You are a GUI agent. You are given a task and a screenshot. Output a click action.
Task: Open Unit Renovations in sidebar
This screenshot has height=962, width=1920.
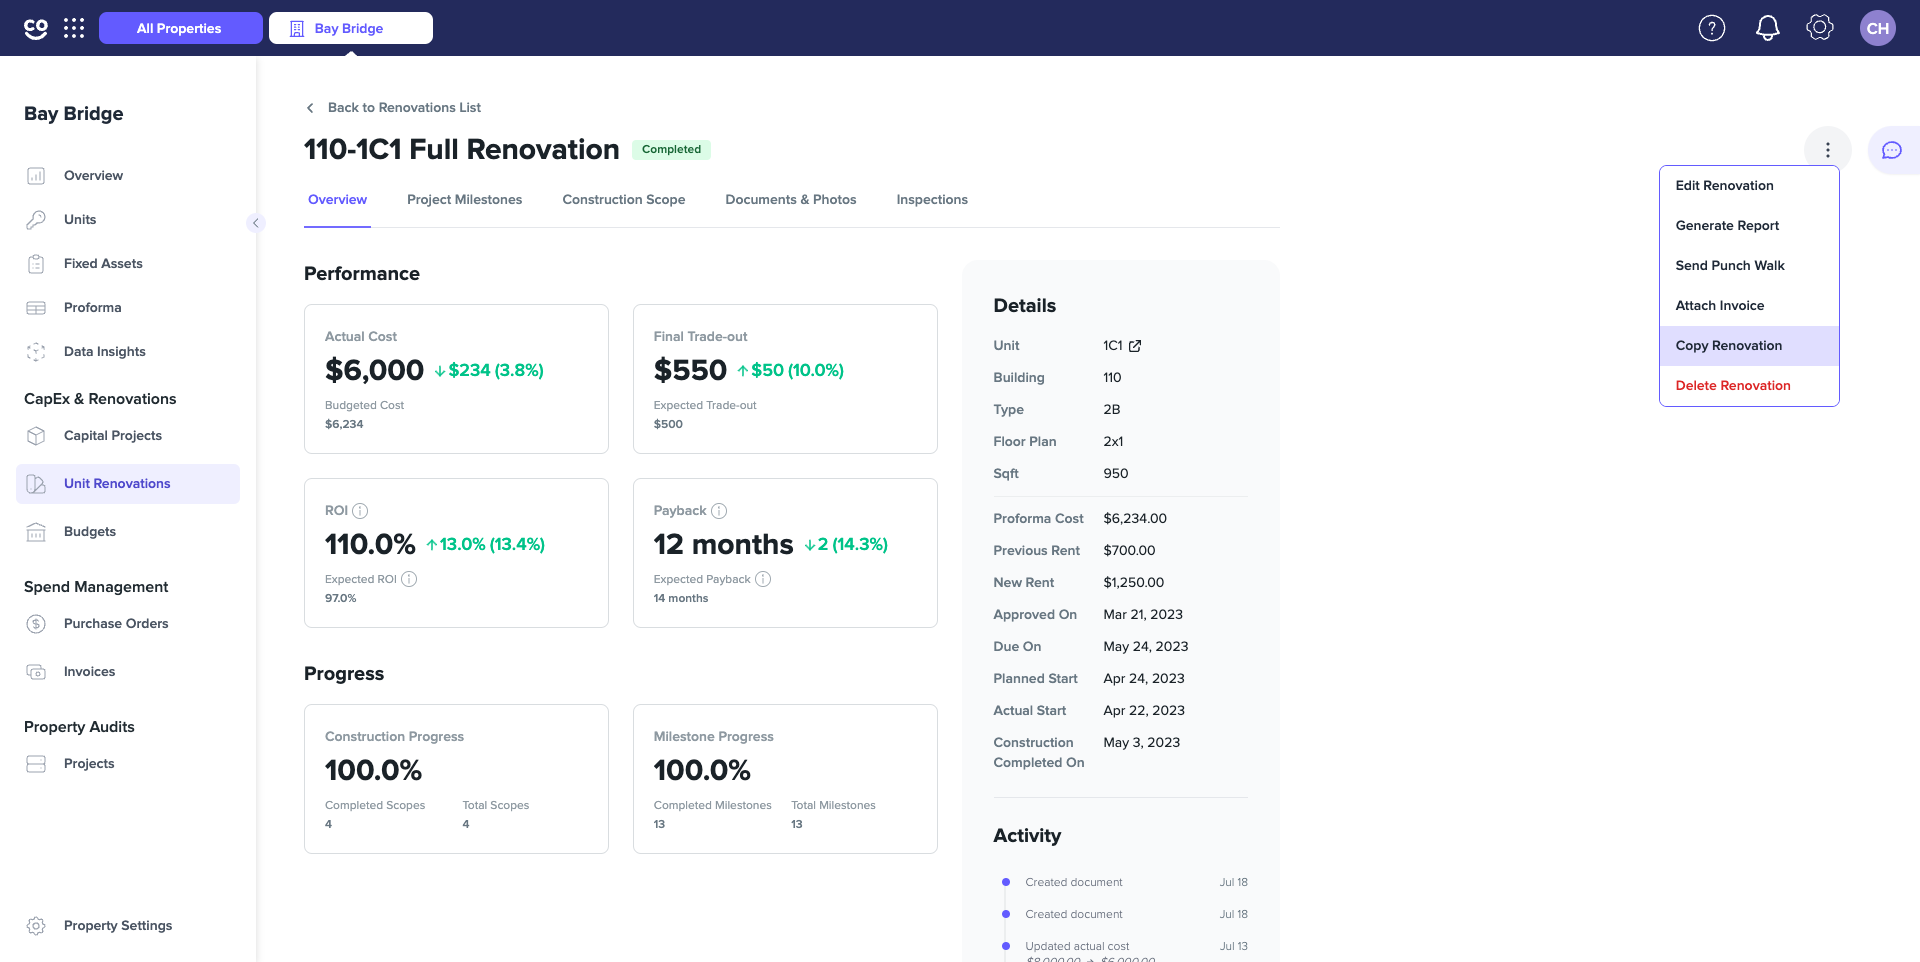pos(128,484)
